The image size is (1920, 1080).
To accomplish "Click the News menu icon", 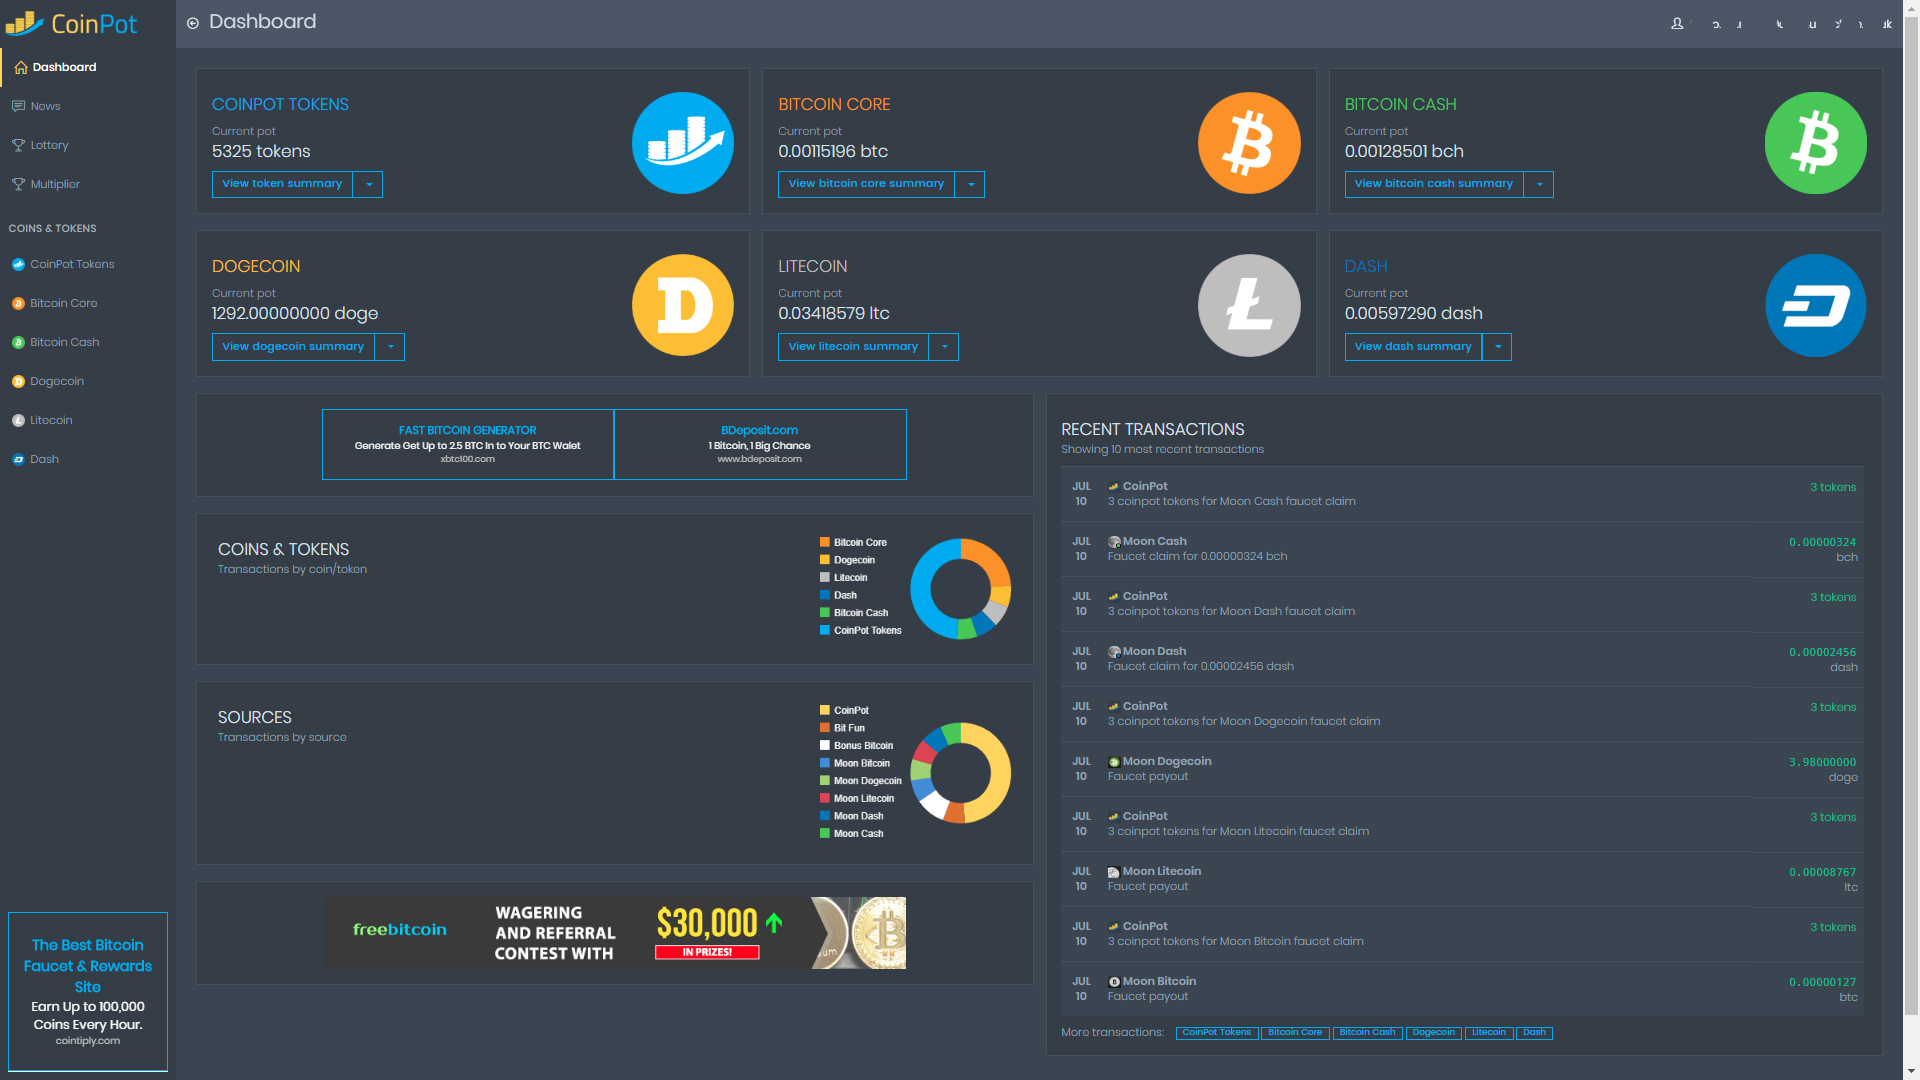I will tap(18, 105).
